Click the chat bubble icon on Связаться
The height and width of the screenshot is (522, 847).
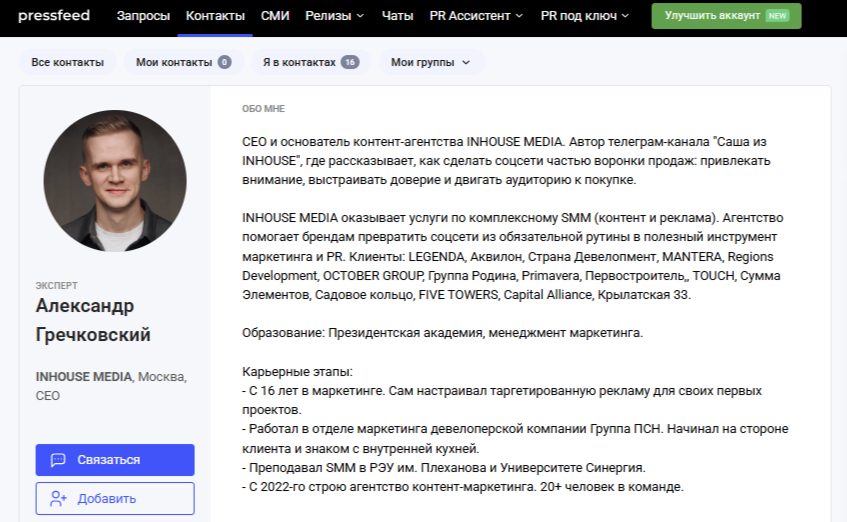tap(58, 460)
